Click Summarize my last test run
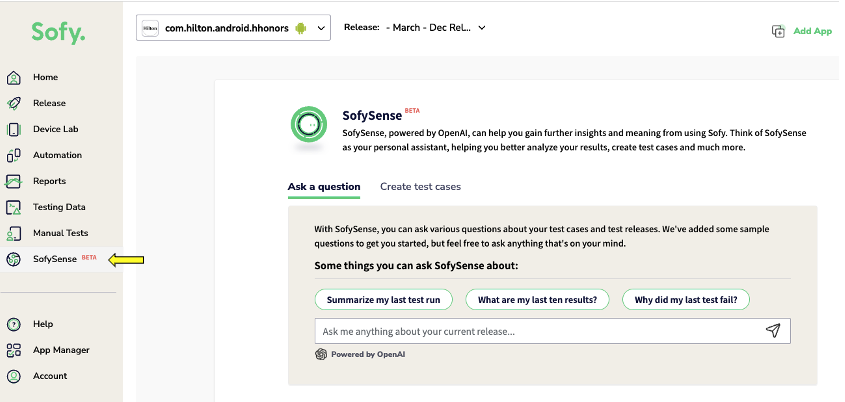This screenshot has width=845, height=402. (383, 300)
